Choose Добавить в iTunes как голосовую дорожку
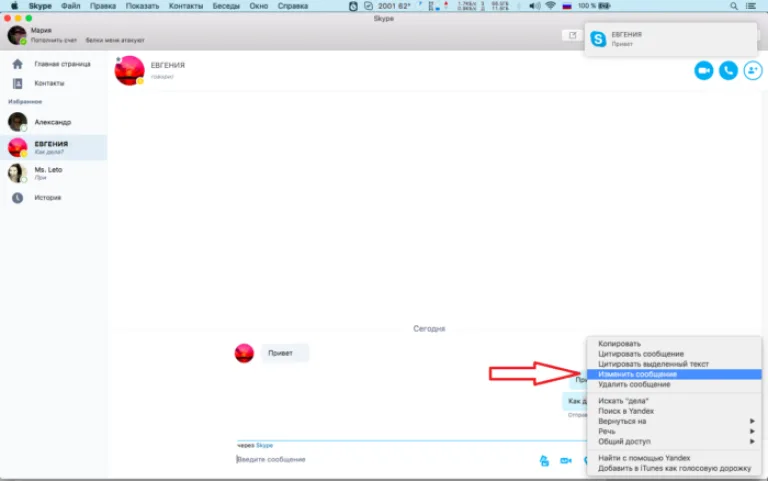 click(674, 468)
